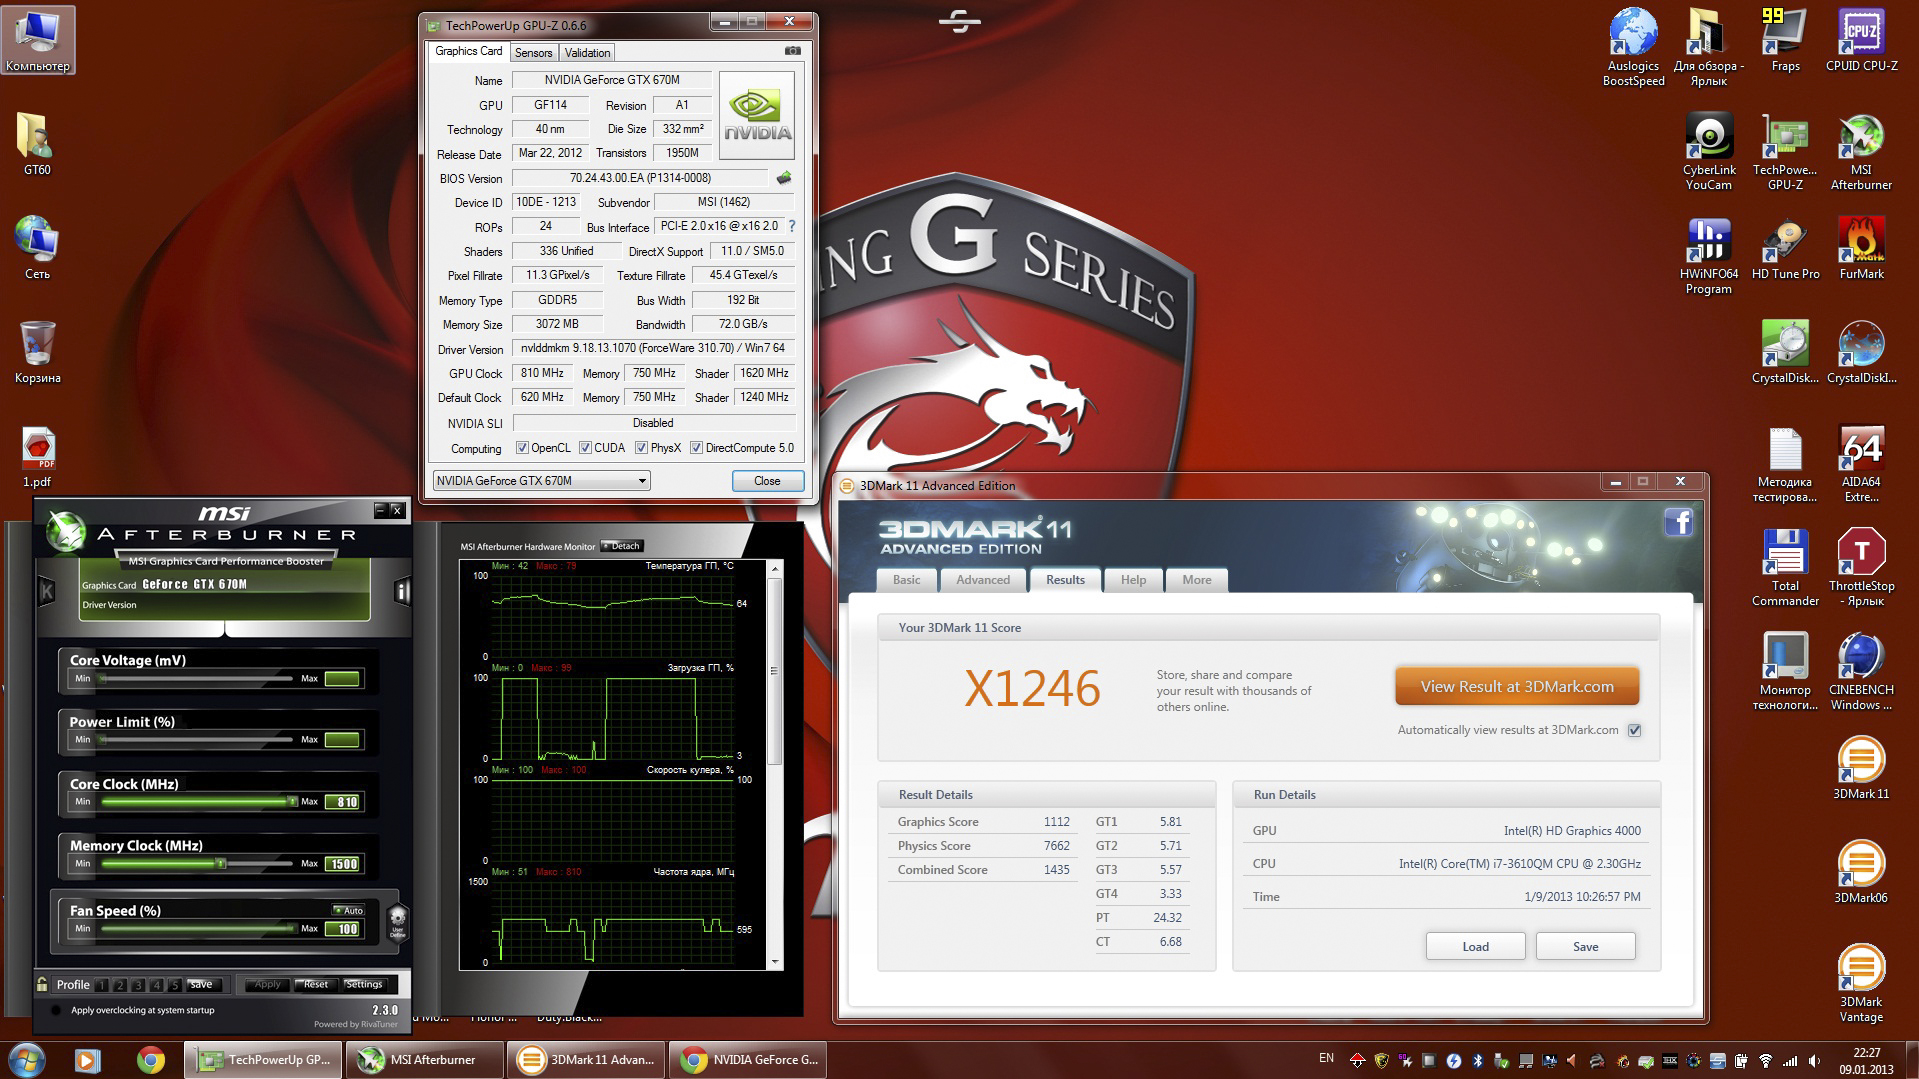Image resolution: width=1919 pixels, height=1079 pixels.
Task: Launch the Fraps shortcut
Action: tap(1785, 40)
